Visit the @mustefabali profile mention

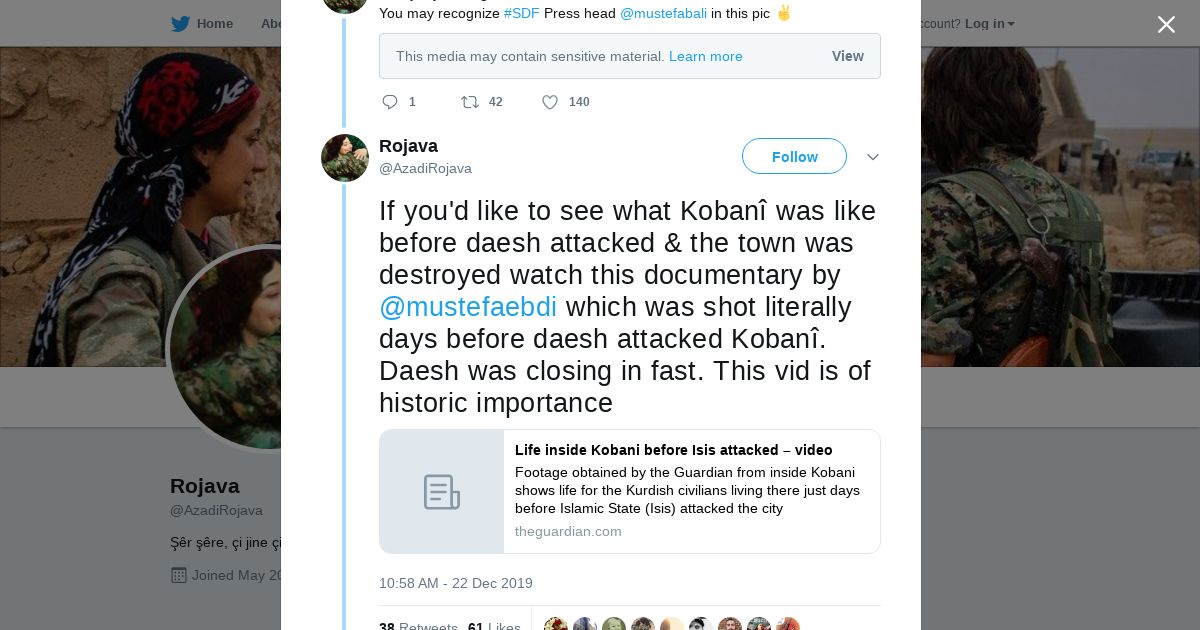[663, 13]
